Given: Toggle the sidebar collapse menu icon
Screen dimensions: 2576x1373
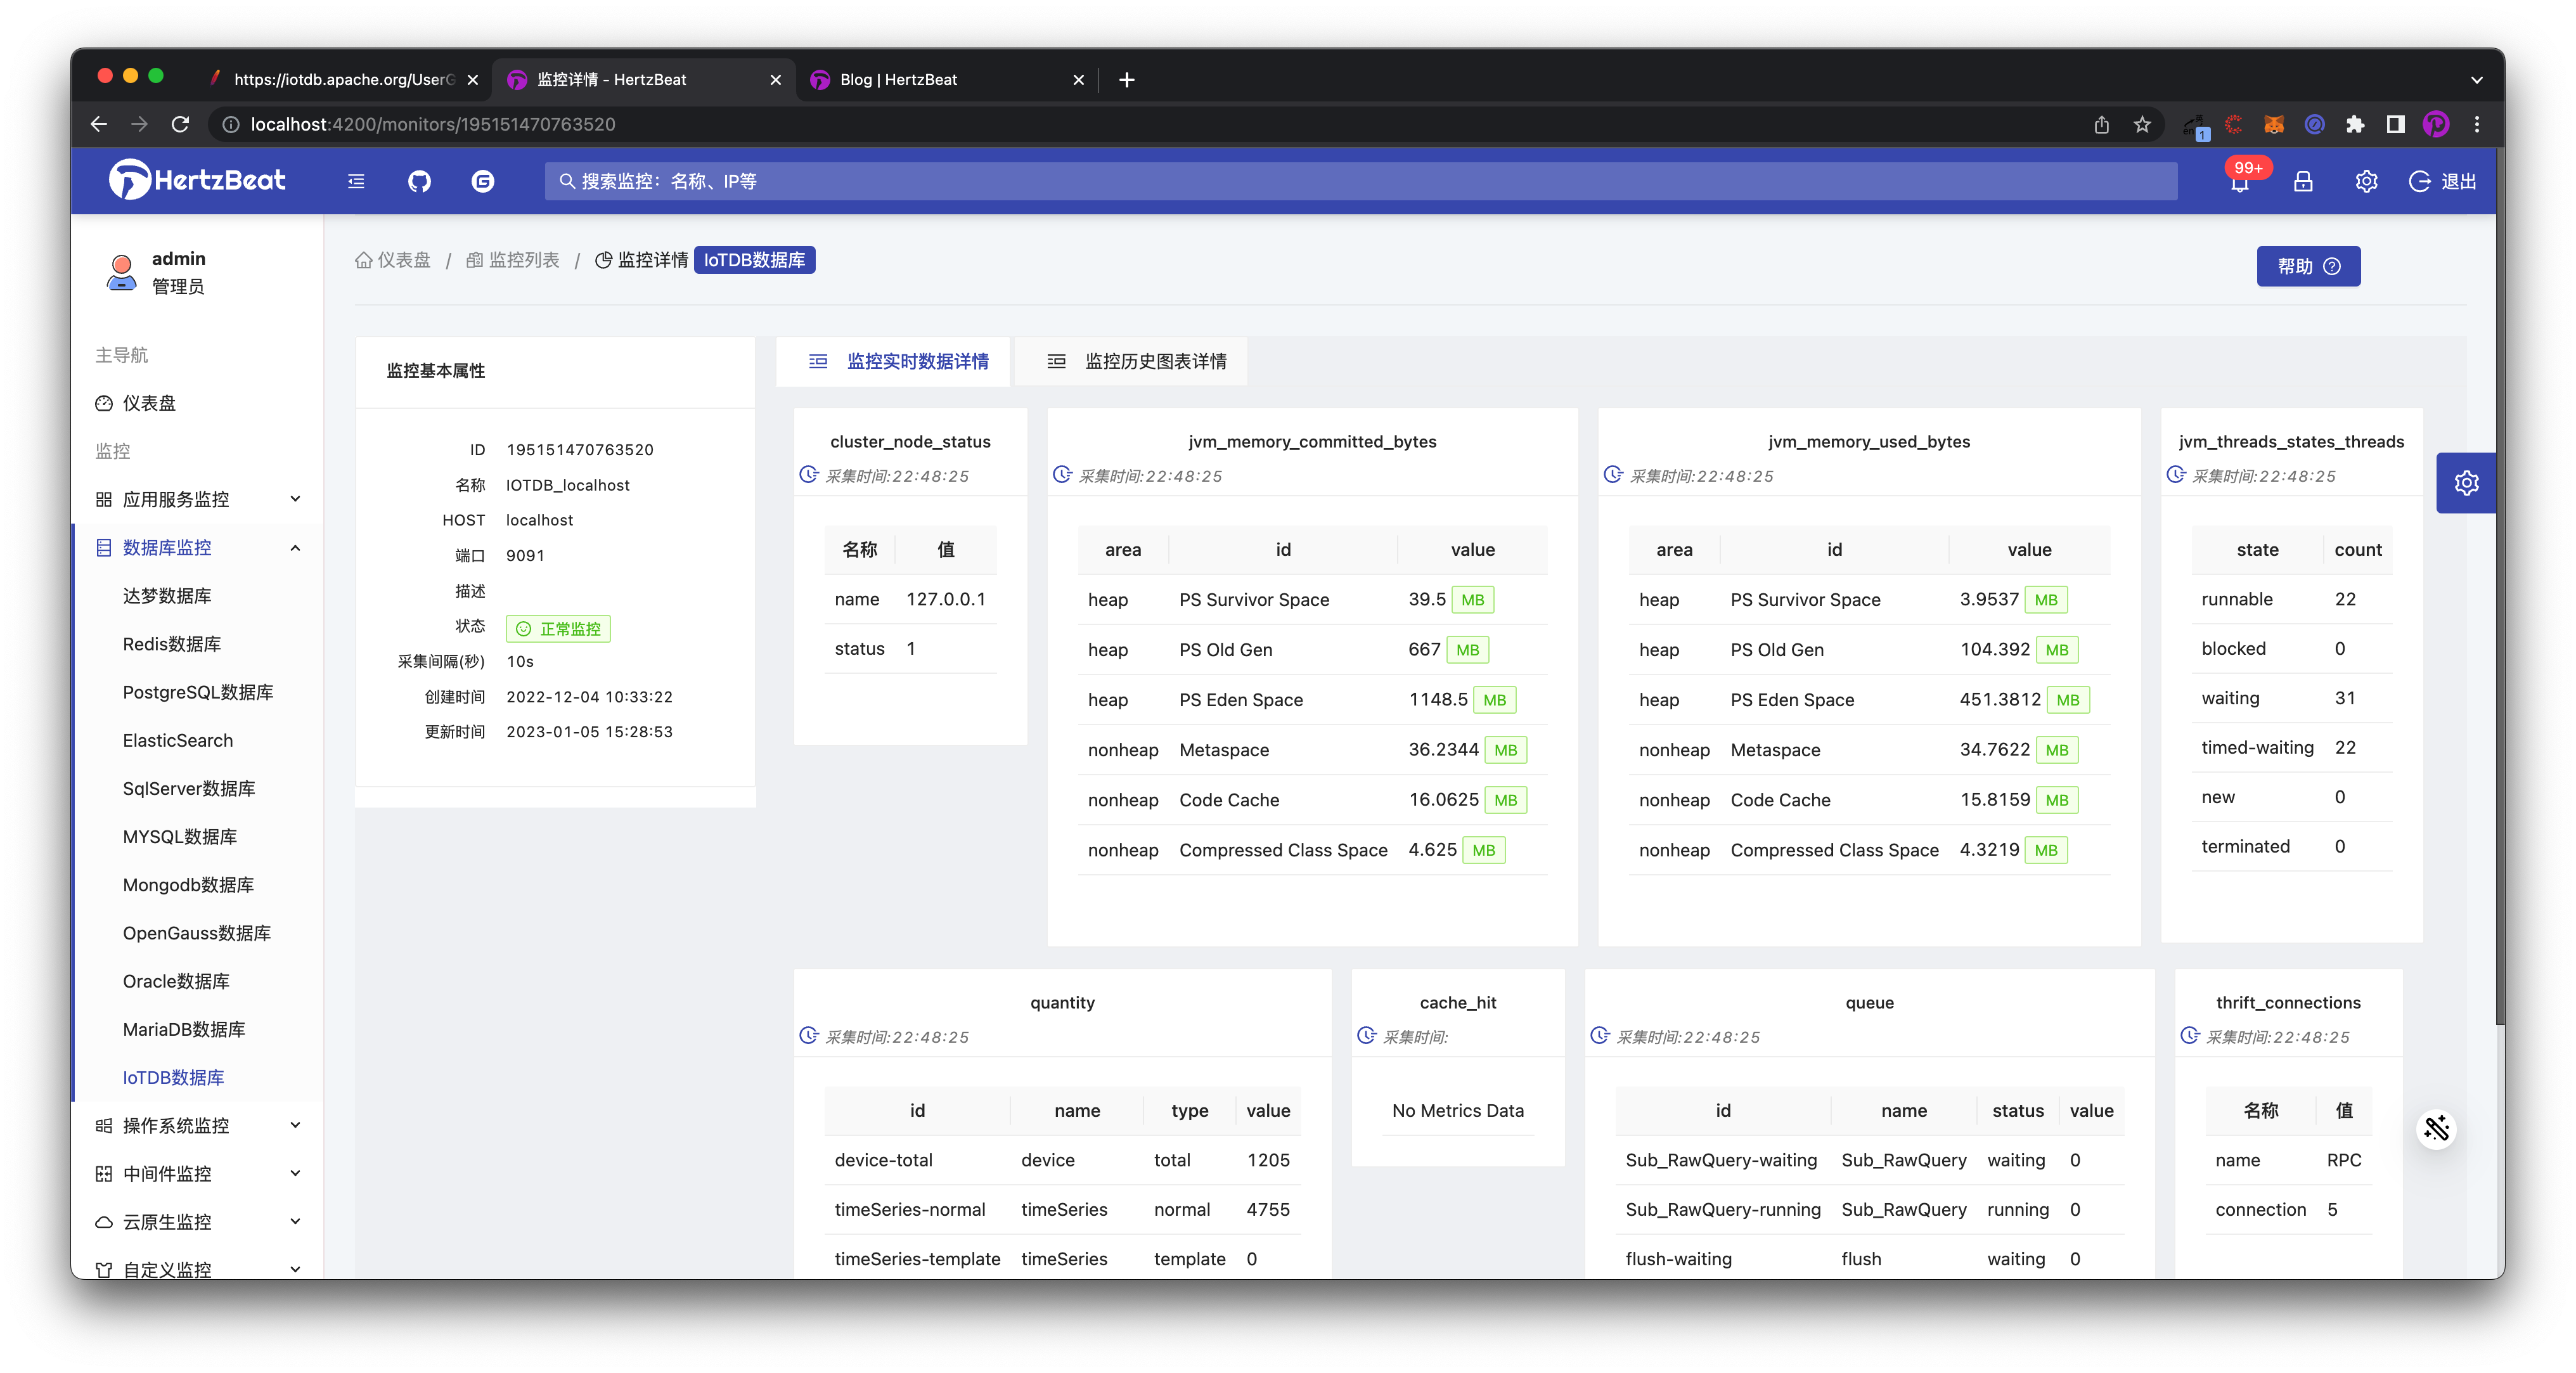Looking at the screenshot, I should [356, 181].
